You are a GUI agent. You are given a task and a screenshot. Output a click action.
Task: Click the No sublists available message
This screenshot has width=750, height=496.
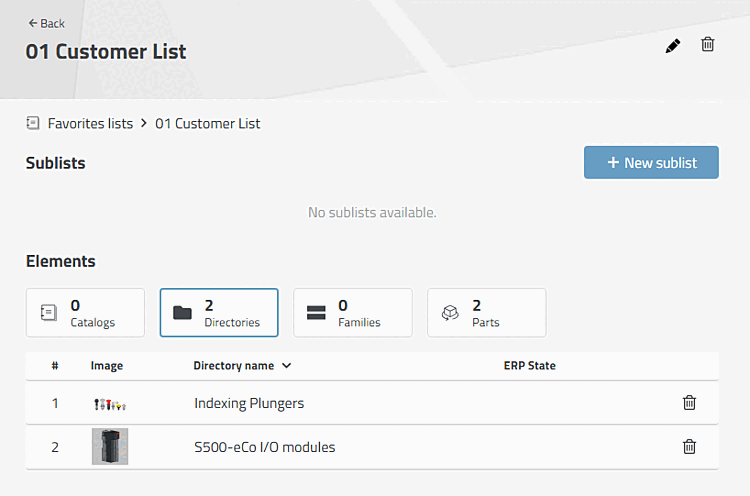tap(372, 212)
